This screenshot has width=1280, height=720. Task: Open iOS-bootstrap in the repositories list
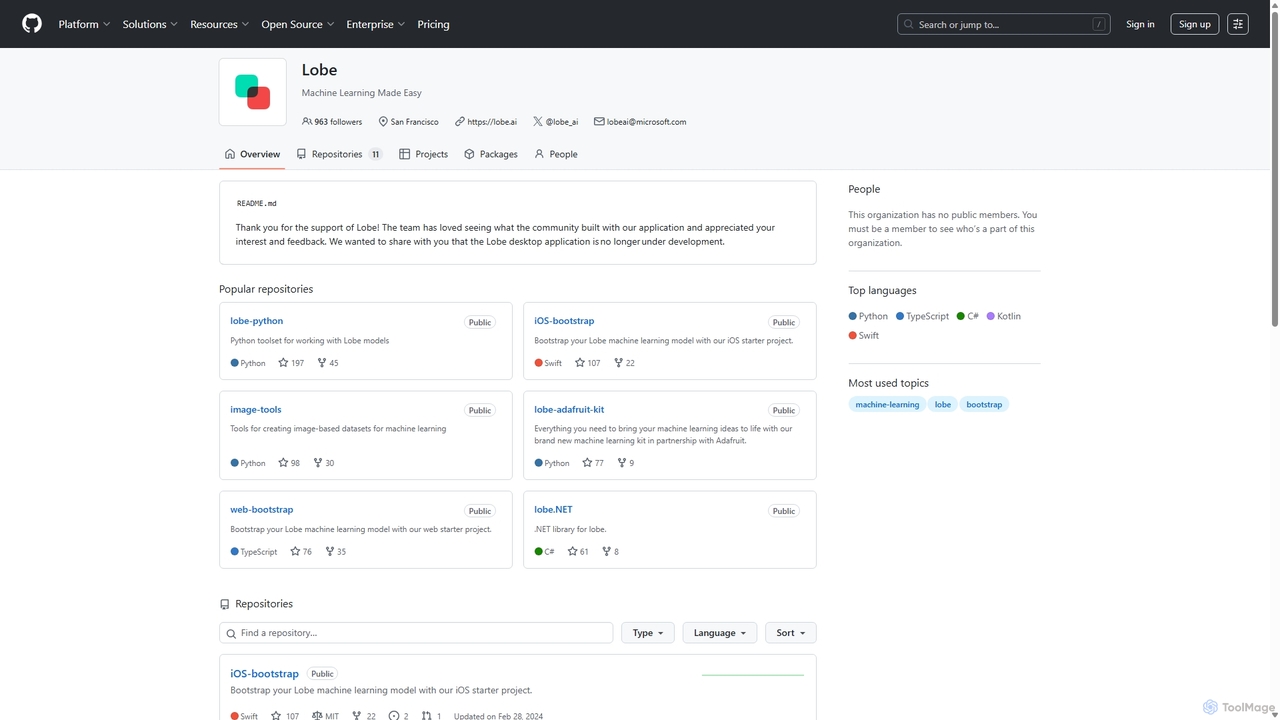point(264,674)
